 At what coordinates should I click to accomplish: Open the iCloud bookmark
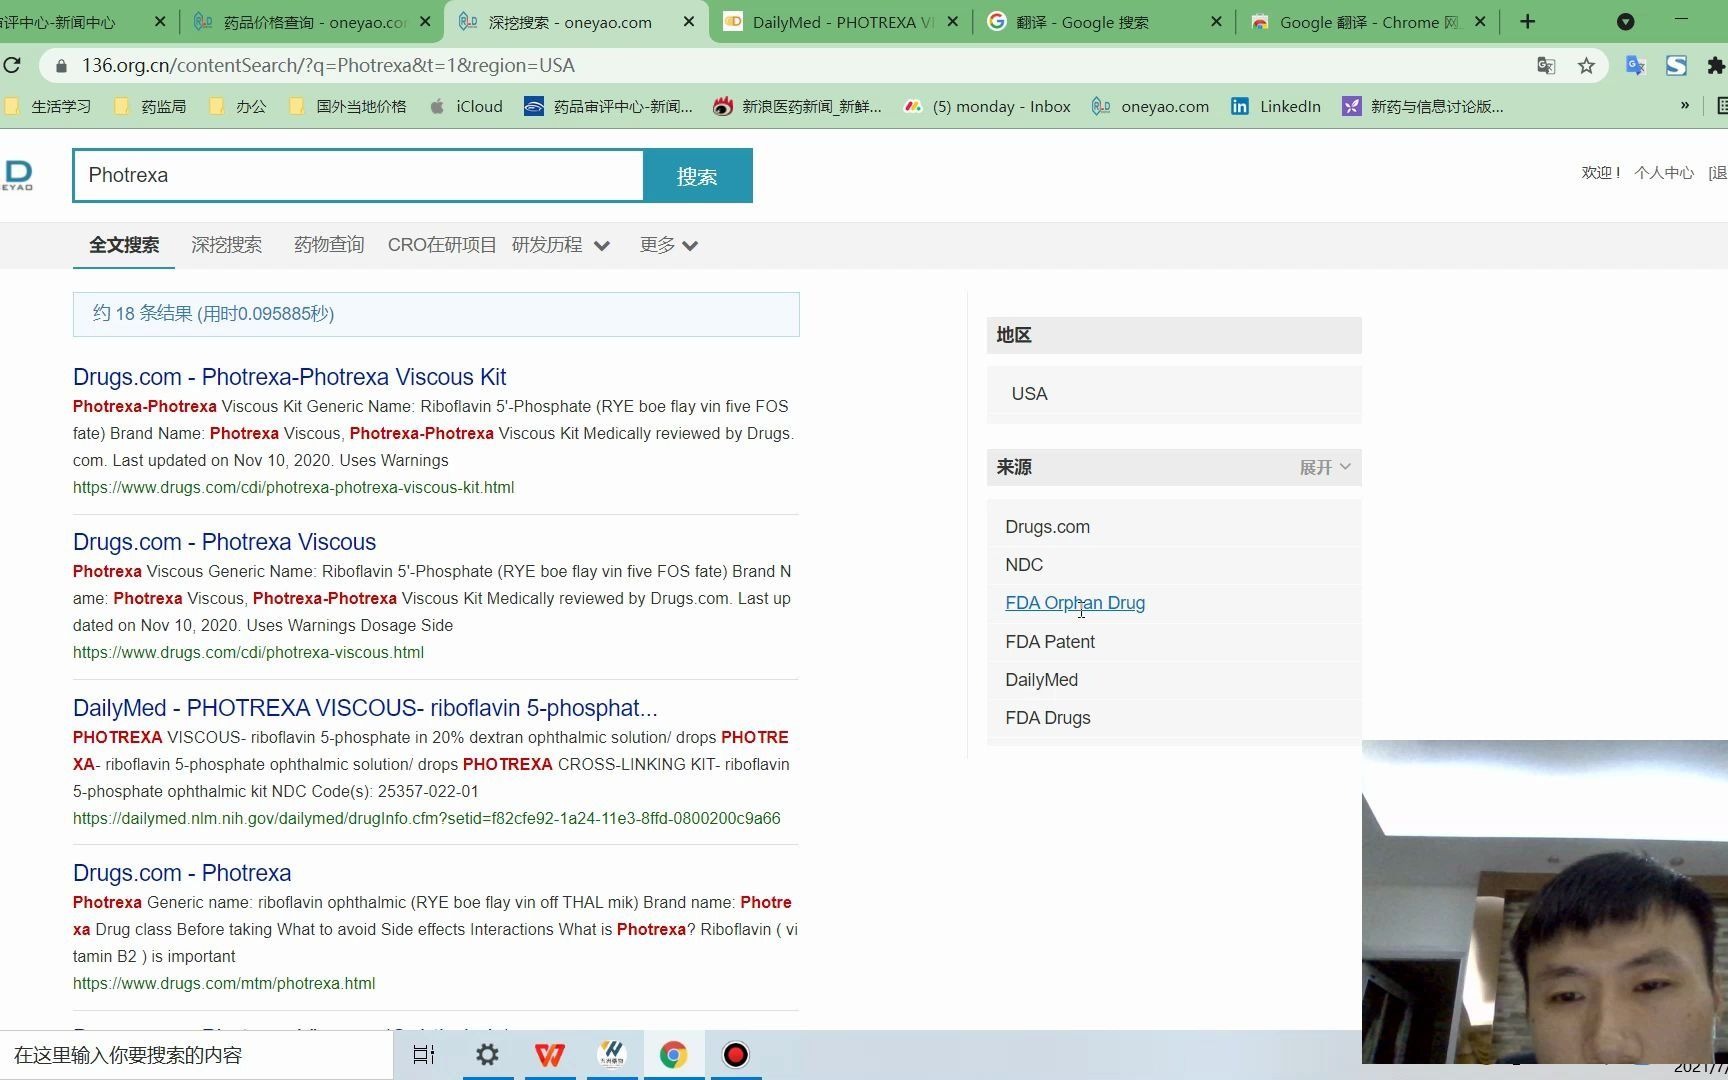466,106
